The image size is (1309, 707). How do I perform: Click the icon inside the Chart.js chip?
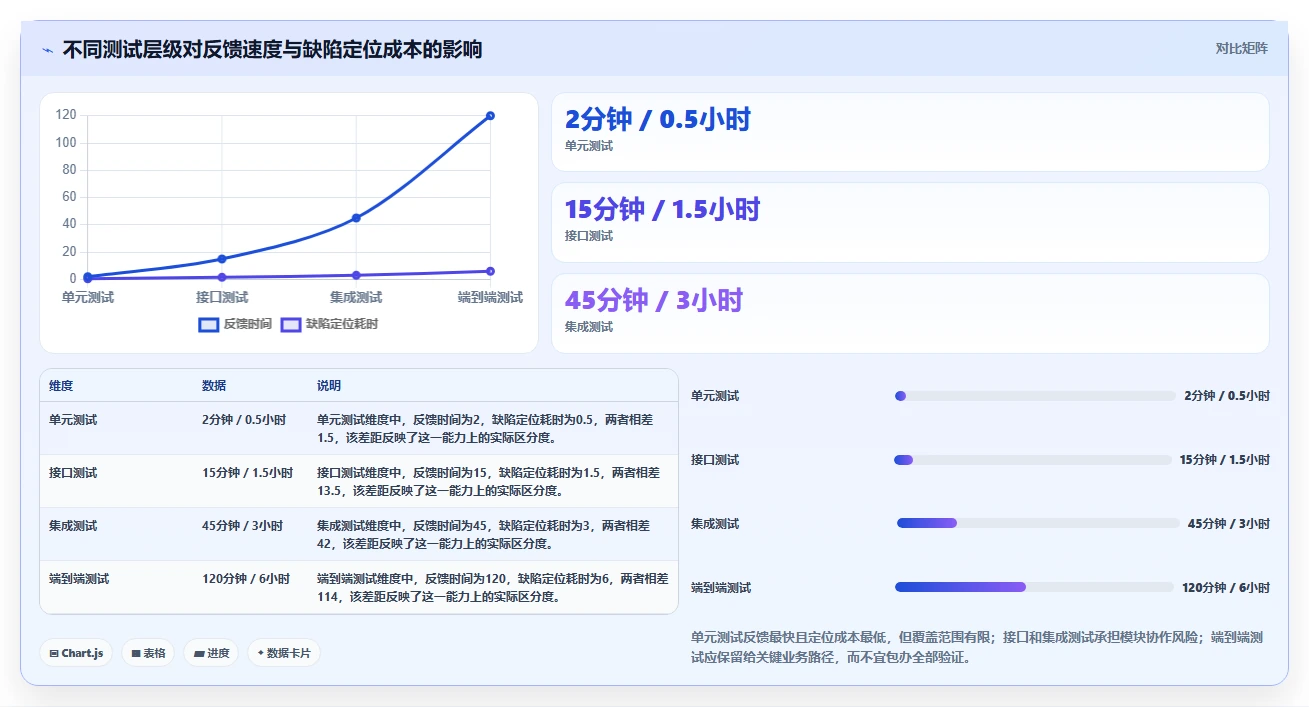pyautogui.click(x=54, y=653)
